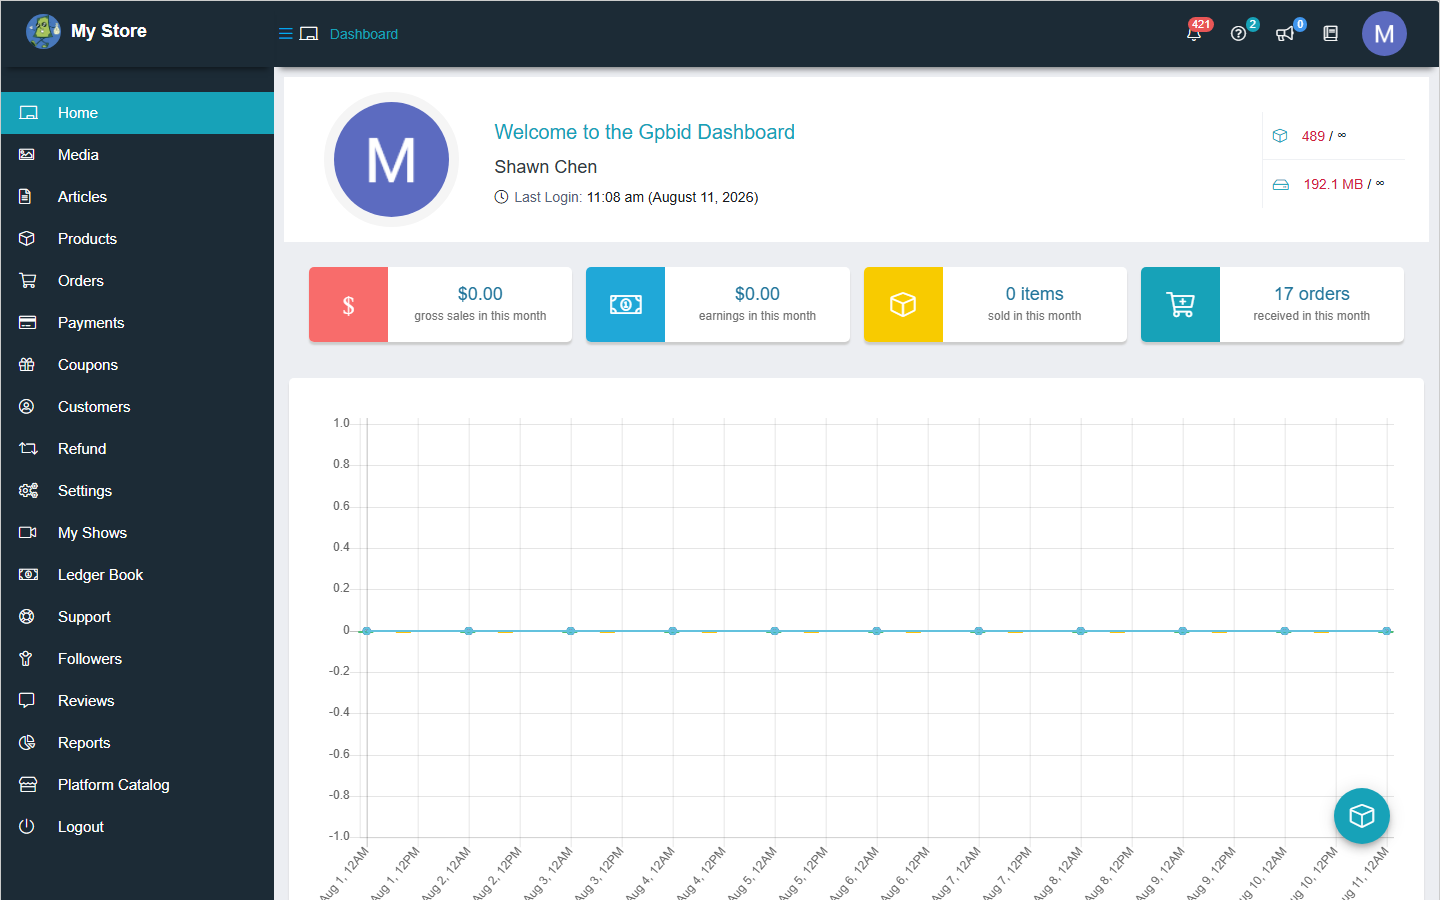Open the Refund menu item
This screenshot has width=1440, height=900.
137,449
